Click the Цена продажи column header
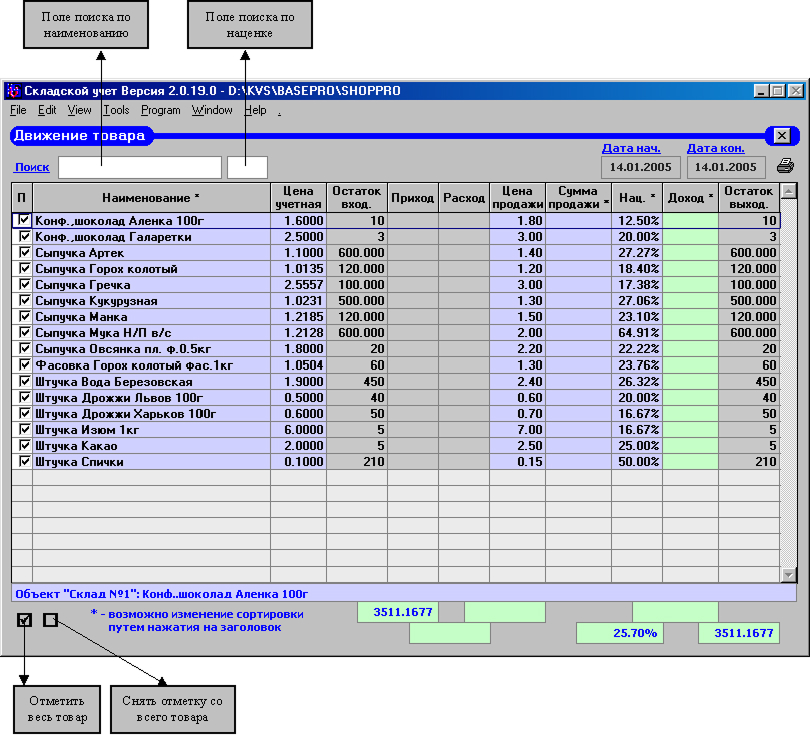Image resolution: width=810 pixels, height=735 pixels. pos(517,197)
